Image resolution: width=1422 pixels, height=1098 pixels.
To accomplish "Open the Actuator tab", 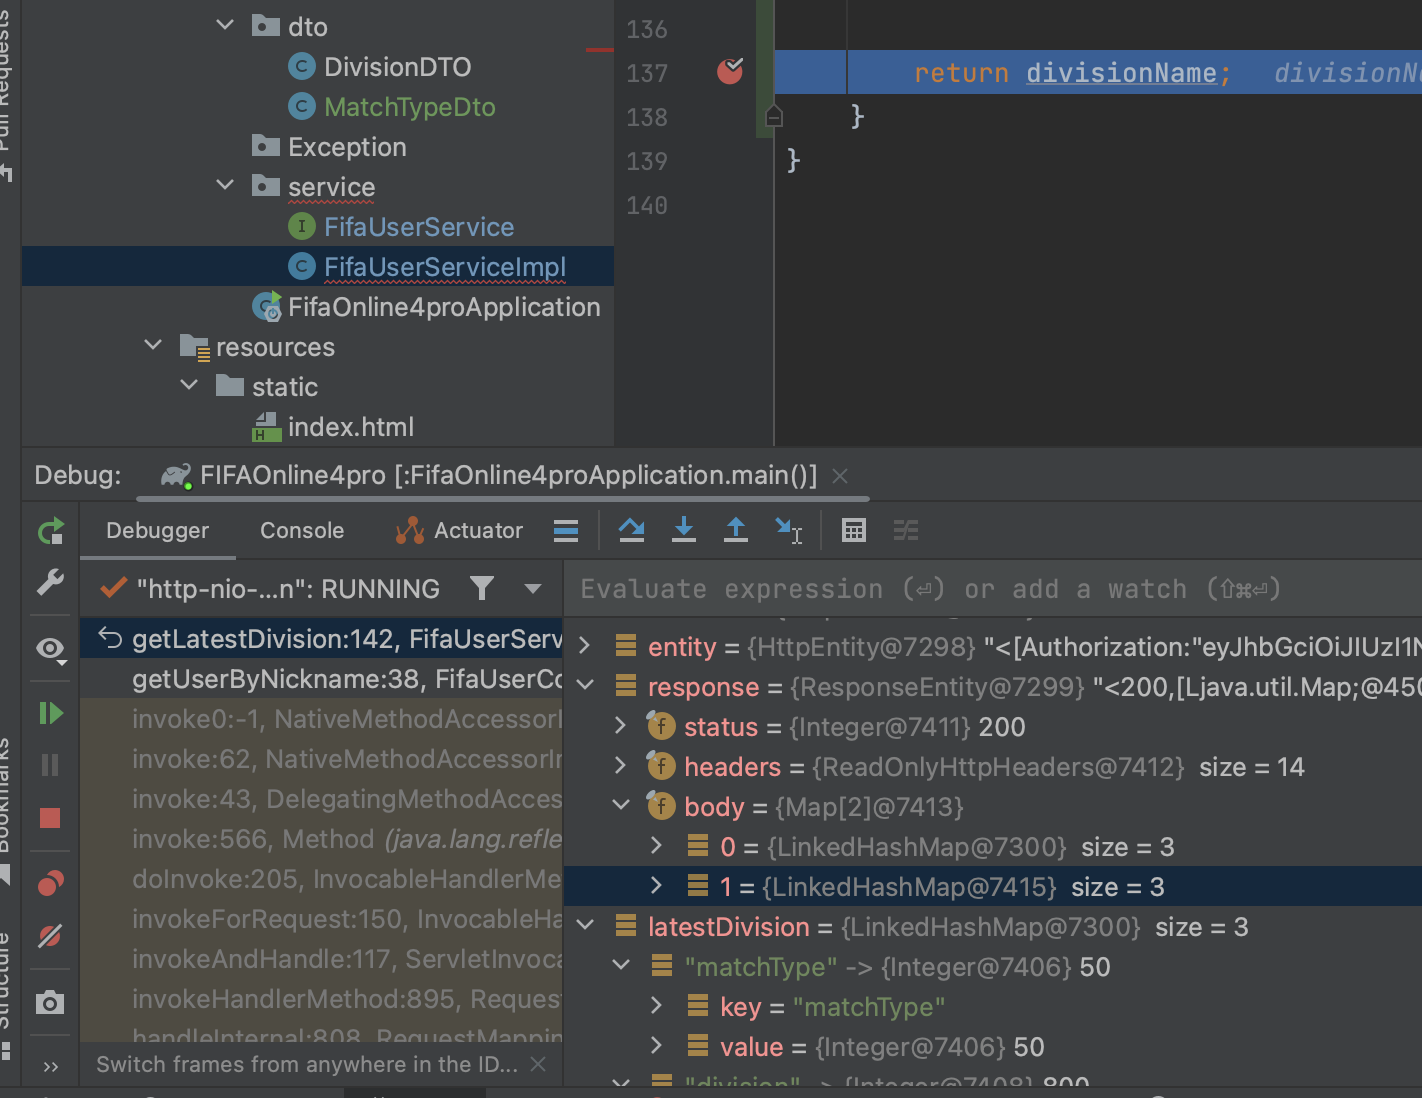I will point(460,530).
